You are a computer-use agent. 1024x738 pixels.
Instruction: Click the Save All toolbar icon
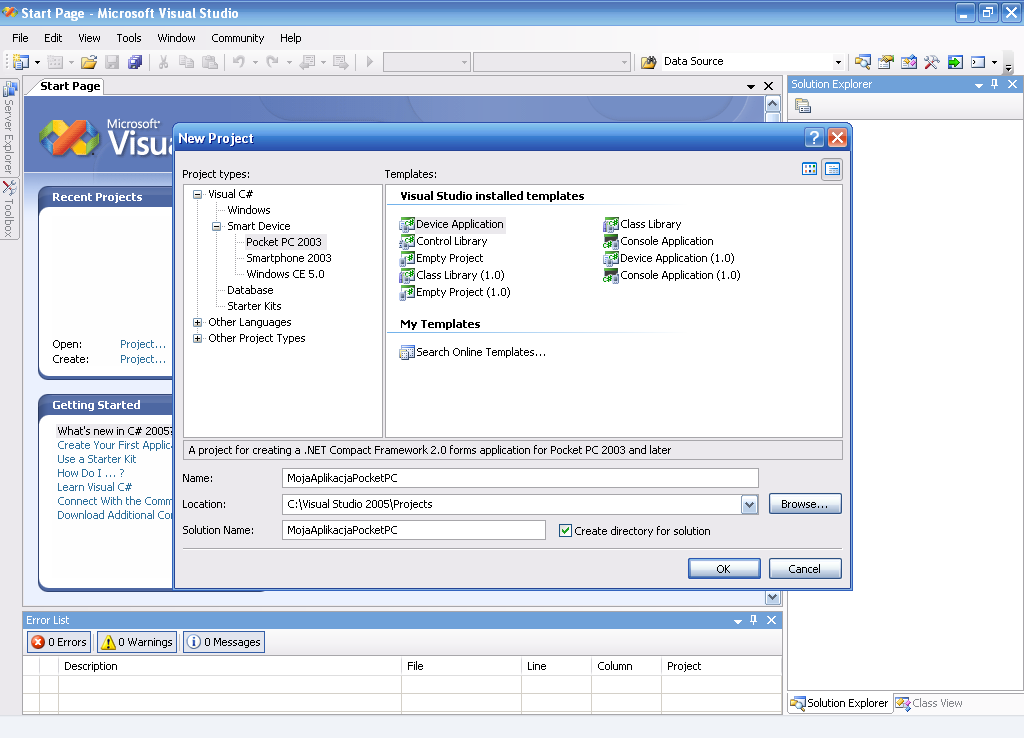pos(135,62)
